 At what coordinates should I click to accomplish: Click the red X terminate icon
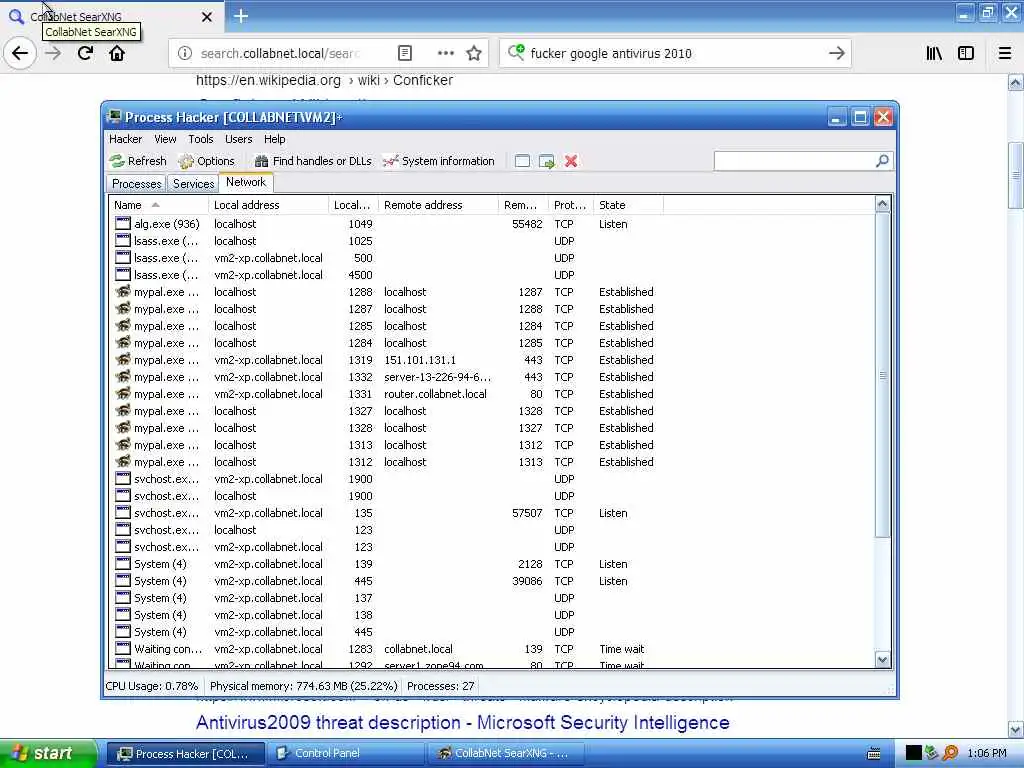click(x=571, y=161)
